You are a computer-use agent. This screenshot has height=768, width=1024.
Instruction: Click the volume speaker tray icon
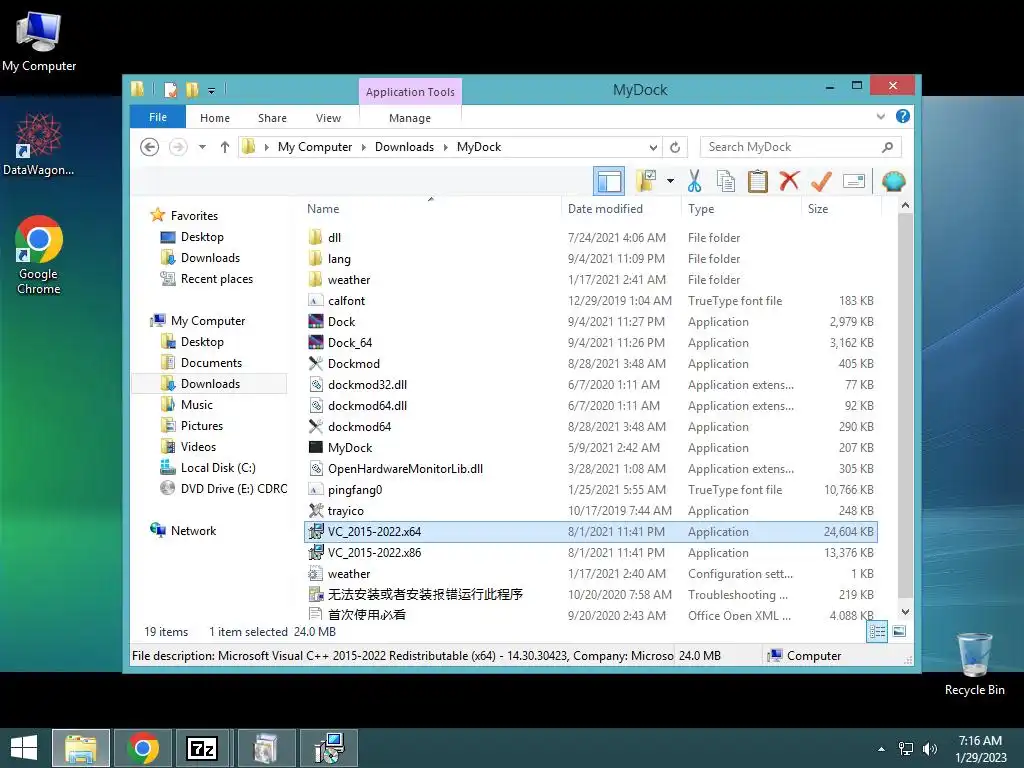pyautogui.click(x=930, y=749)
